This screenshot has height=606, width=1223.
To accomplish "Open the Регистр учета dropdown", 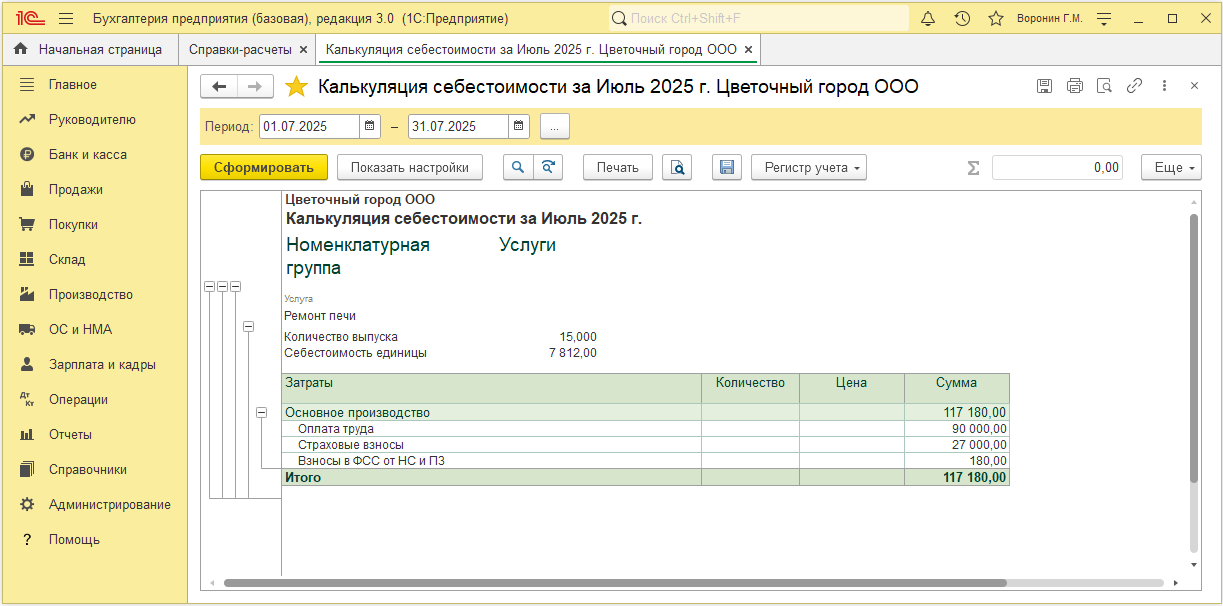I will coord(809,167).
